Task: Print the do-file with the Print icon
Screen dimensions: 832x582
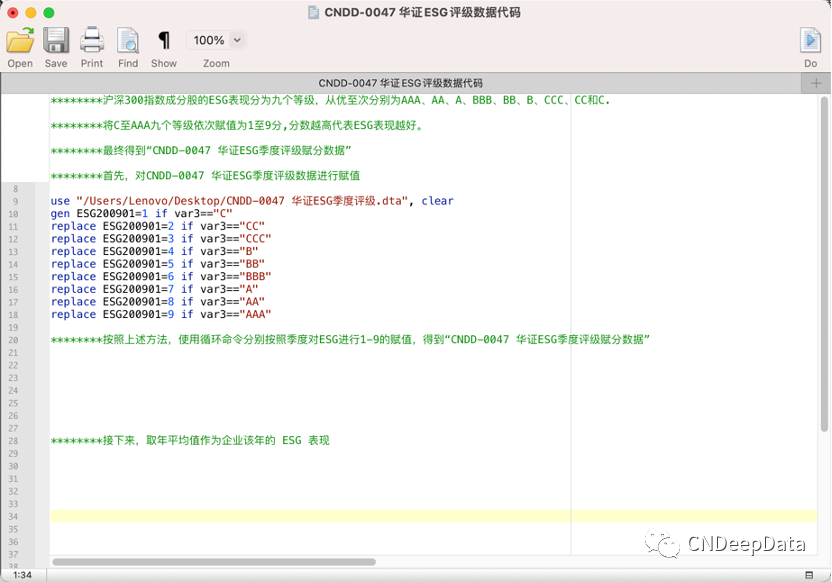Action: click(x=92, y=40)
